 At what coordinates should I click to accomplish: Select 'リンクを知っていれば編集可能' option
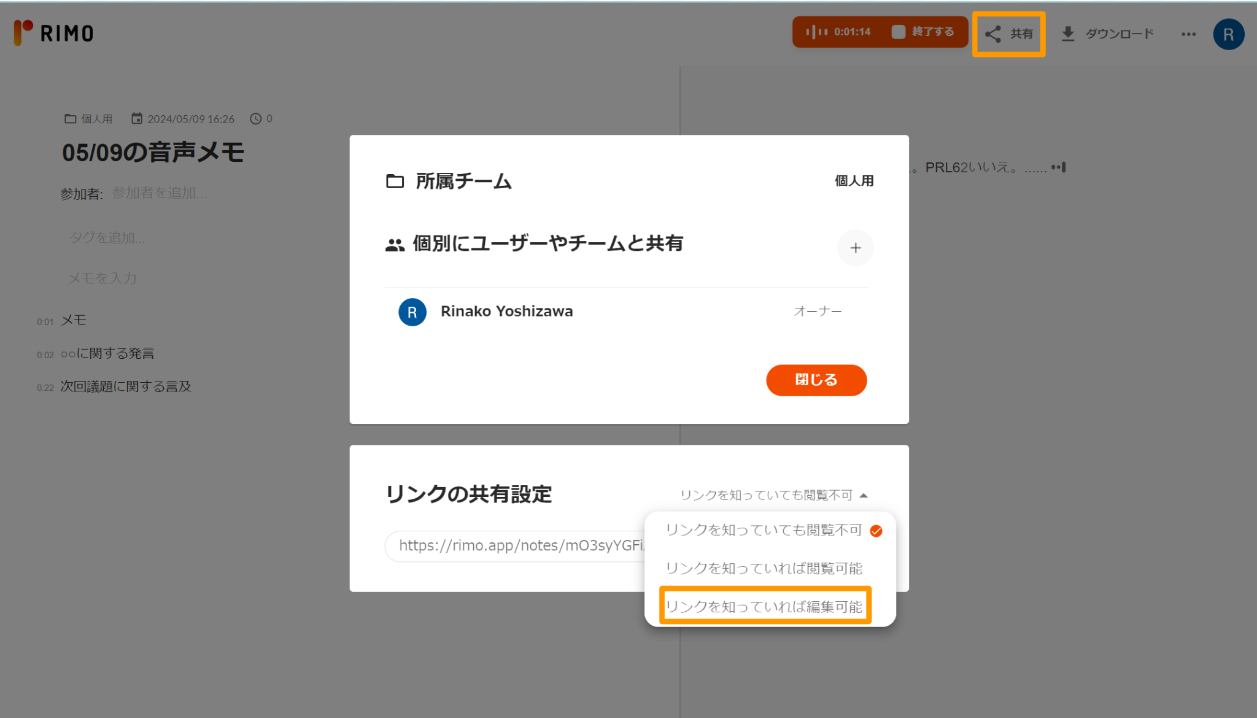tap(764, 606)
